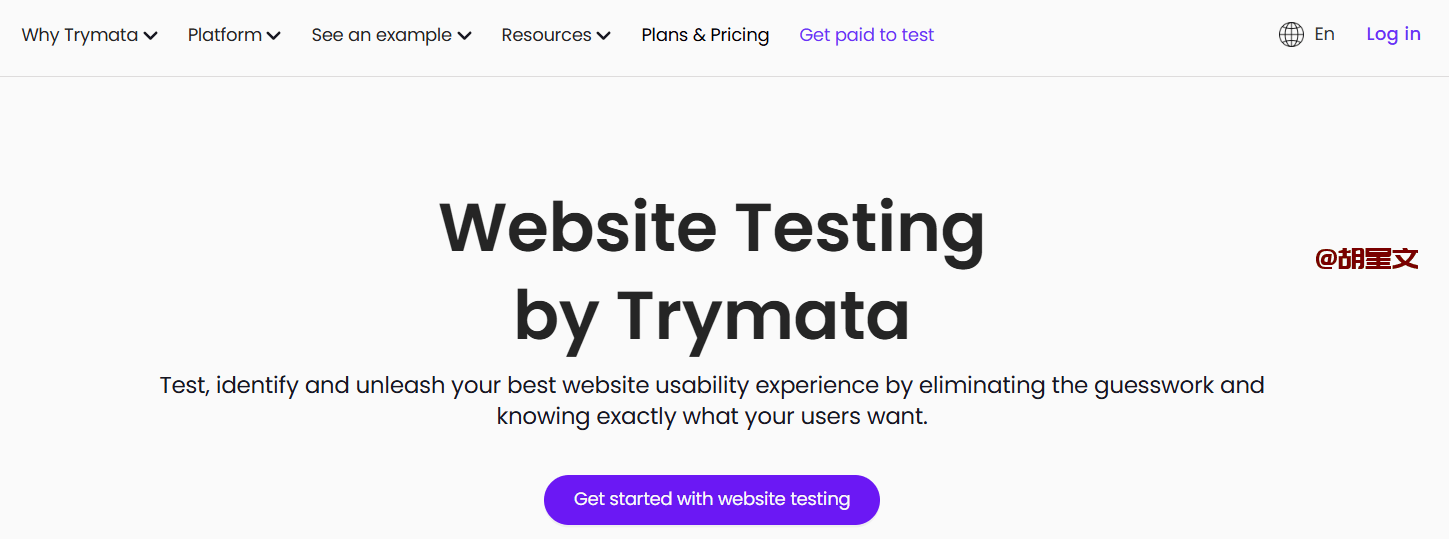Screen dimensions: 1449x539
Task: Expand the See an example chevron
Action: [x=465, y=36]
